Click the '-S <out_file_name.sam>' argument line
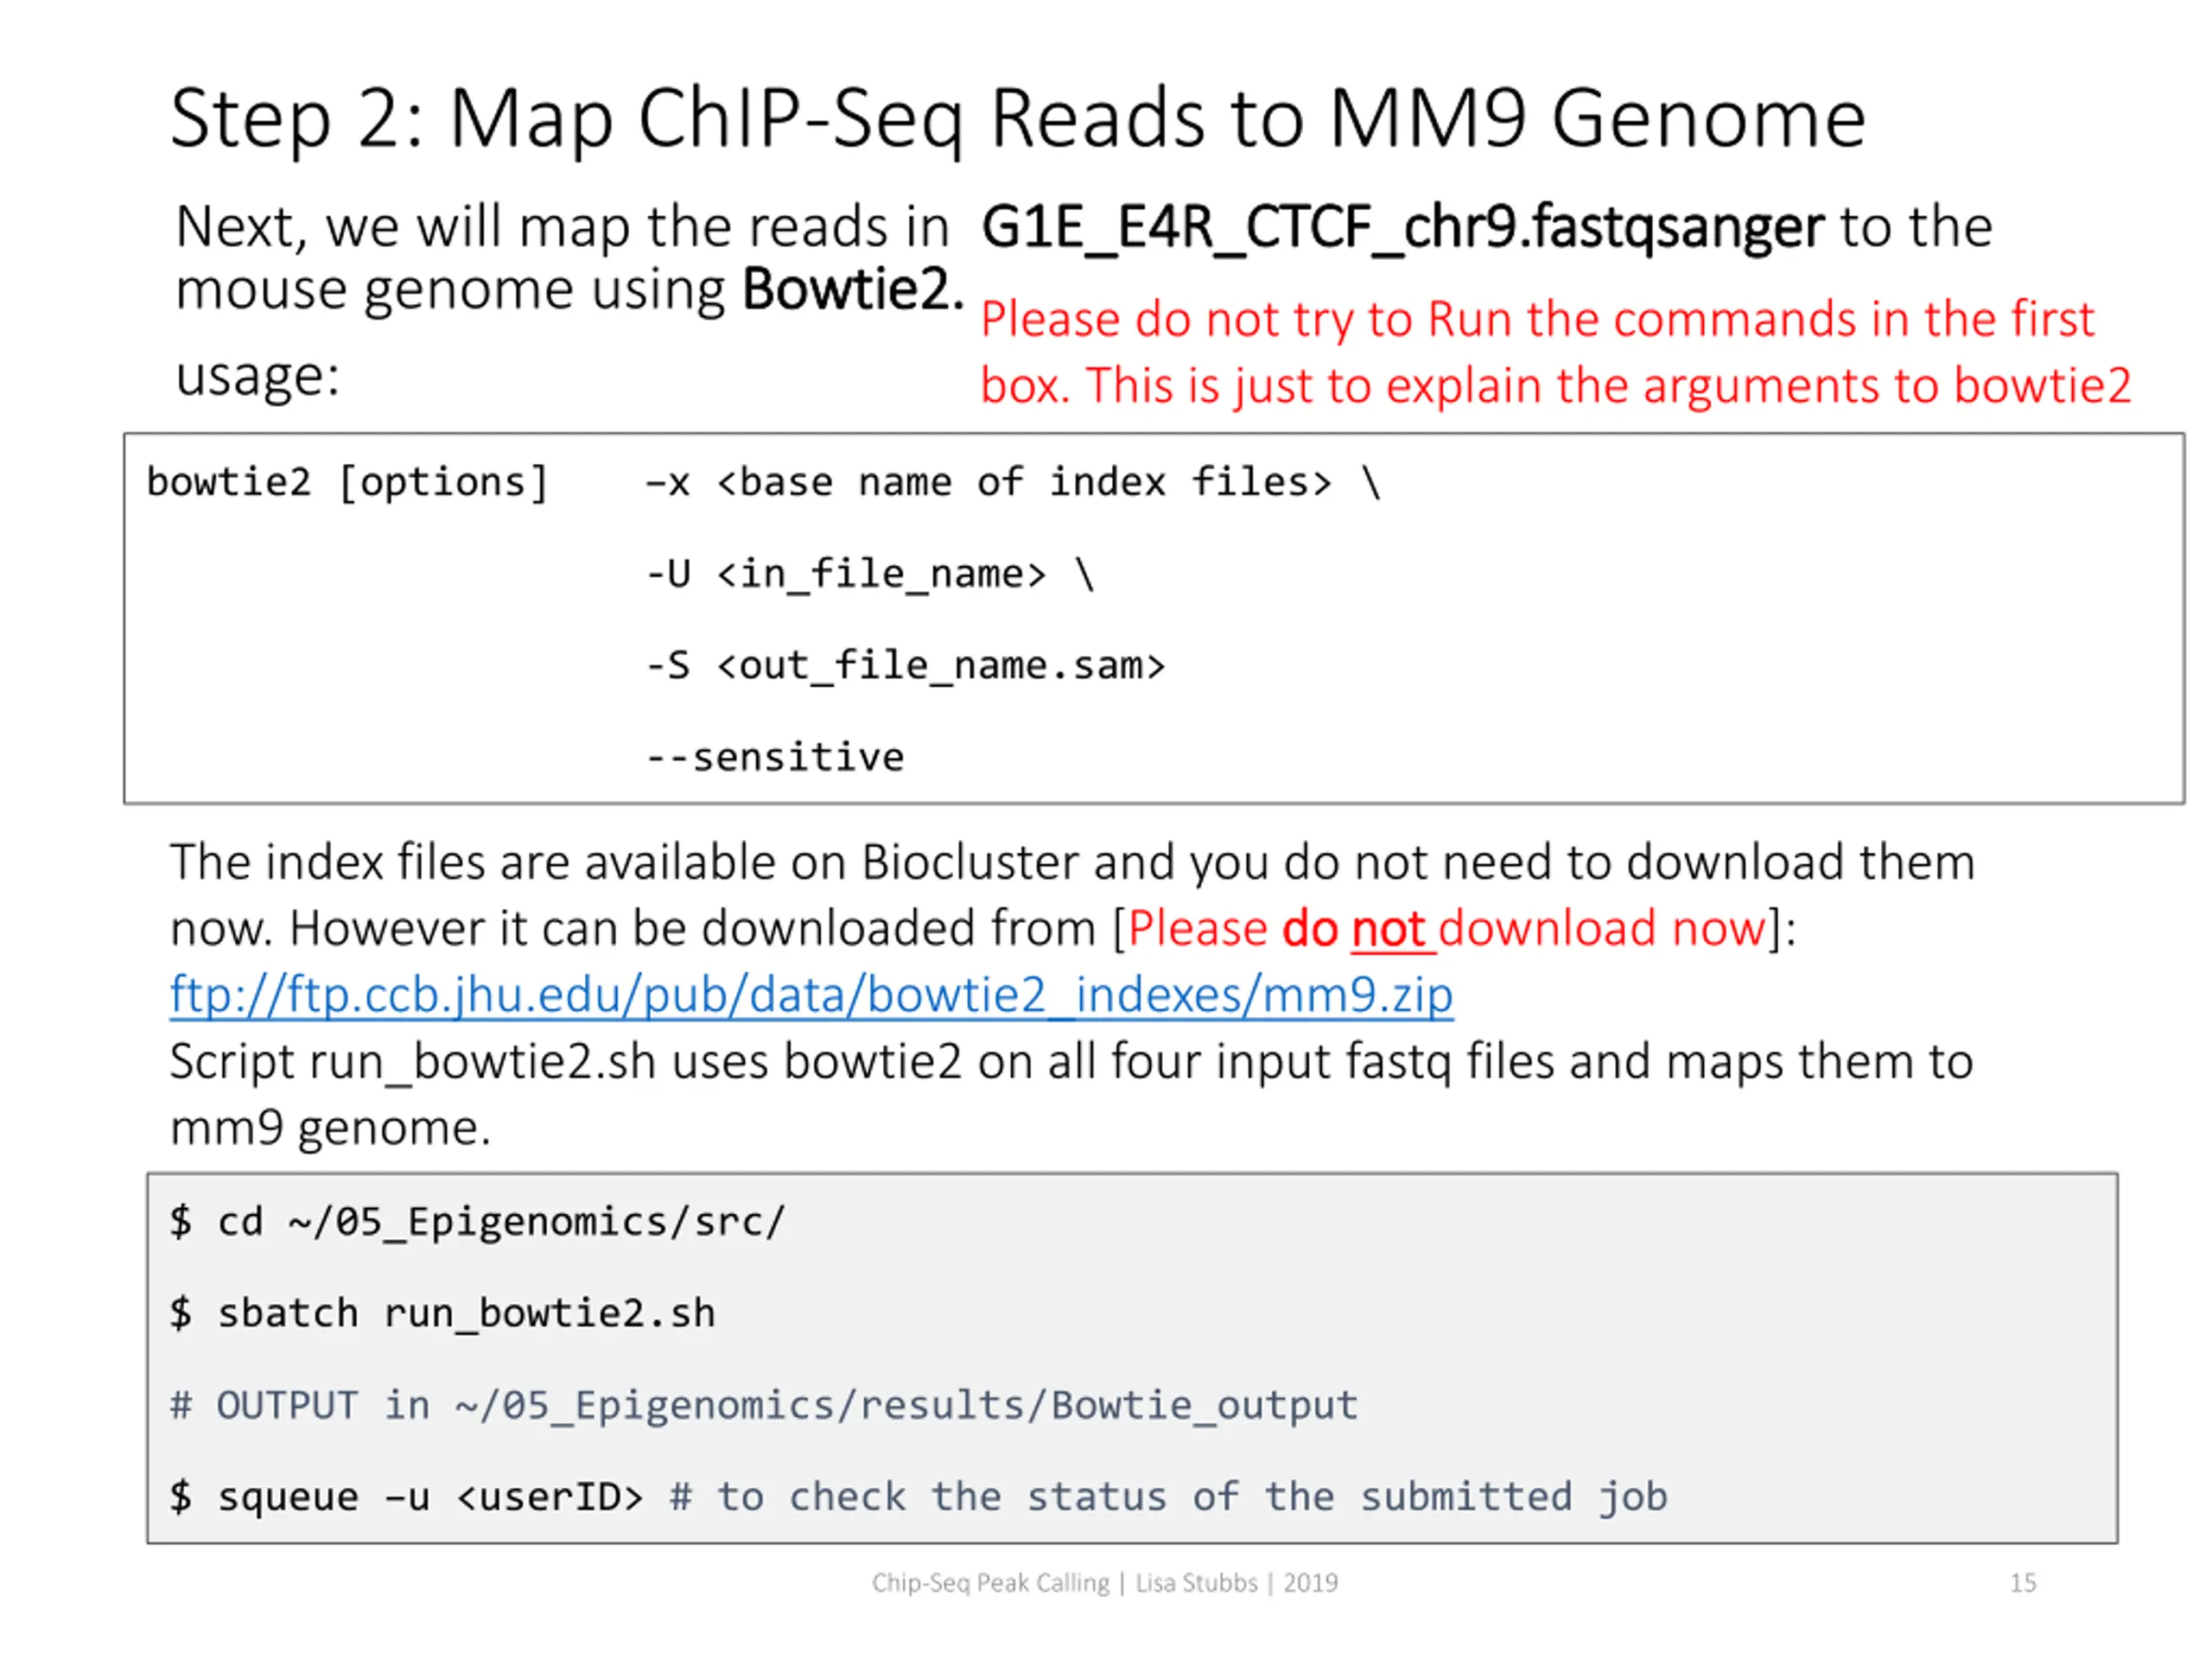 [905, 665]
